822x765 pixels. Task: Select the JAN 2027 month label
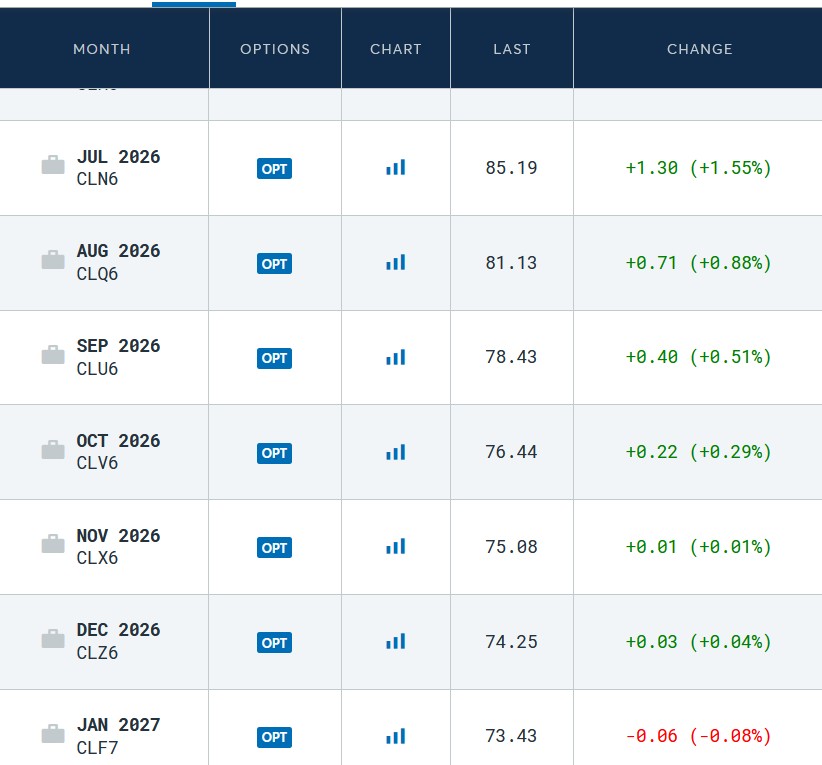tap(118, 725)
